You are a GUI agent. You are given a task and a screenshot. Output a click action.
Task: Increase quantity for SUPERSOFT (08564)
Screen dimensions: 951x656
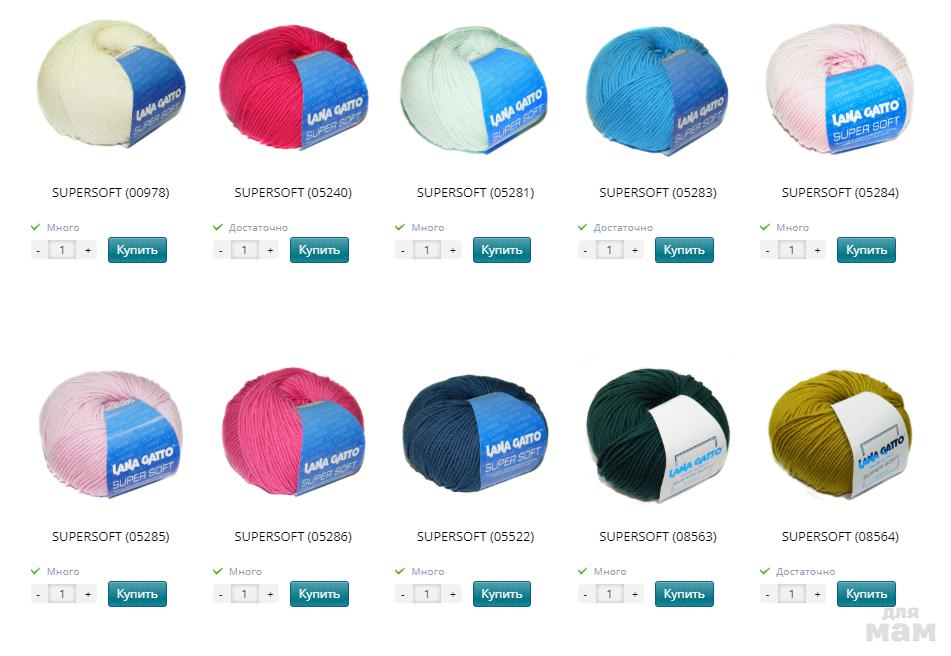[818, 594]
